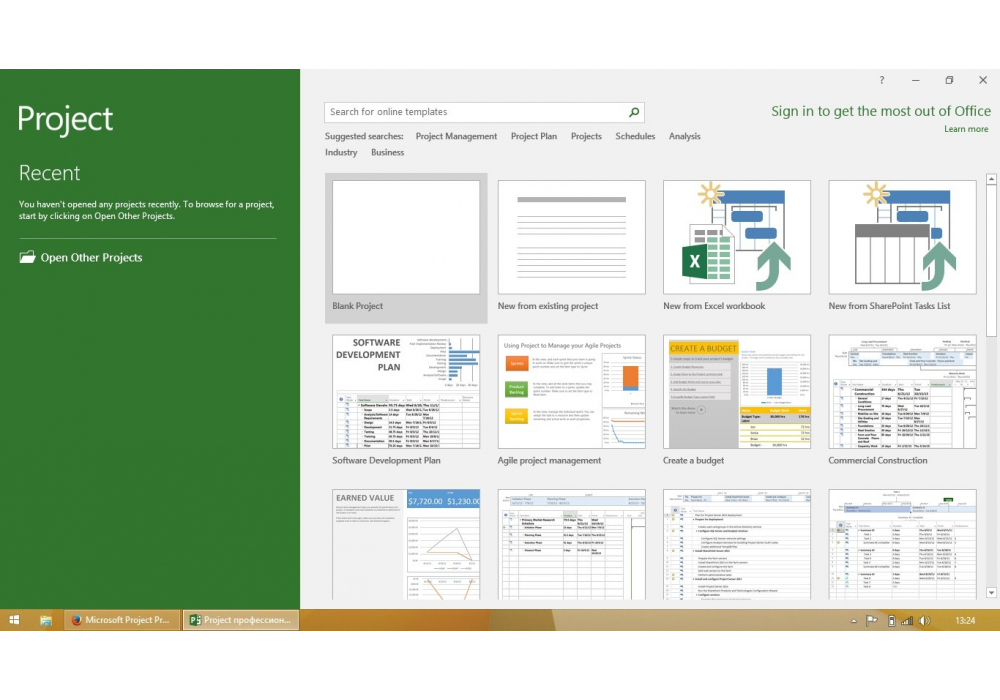Click the Learn more link
The width and height of the screenshot is (1000, 700).
point(966,129)
